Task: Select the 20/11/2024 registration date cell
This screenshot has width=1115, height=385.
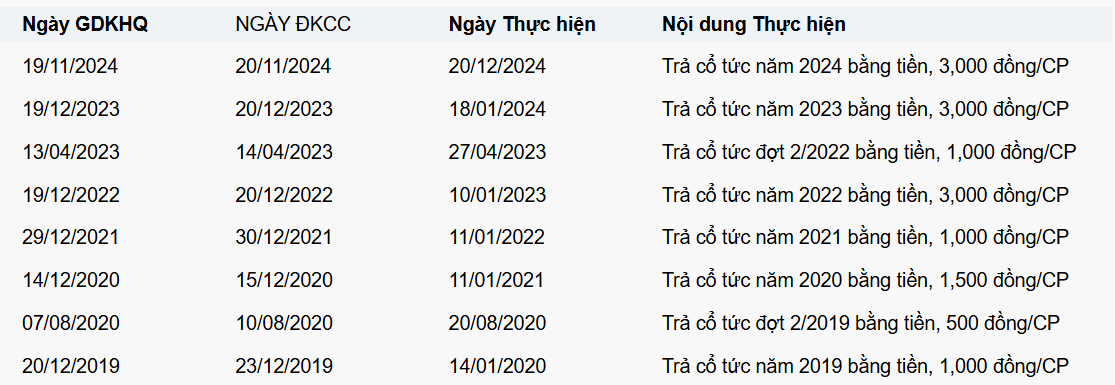Action: (x=283, y=66)
